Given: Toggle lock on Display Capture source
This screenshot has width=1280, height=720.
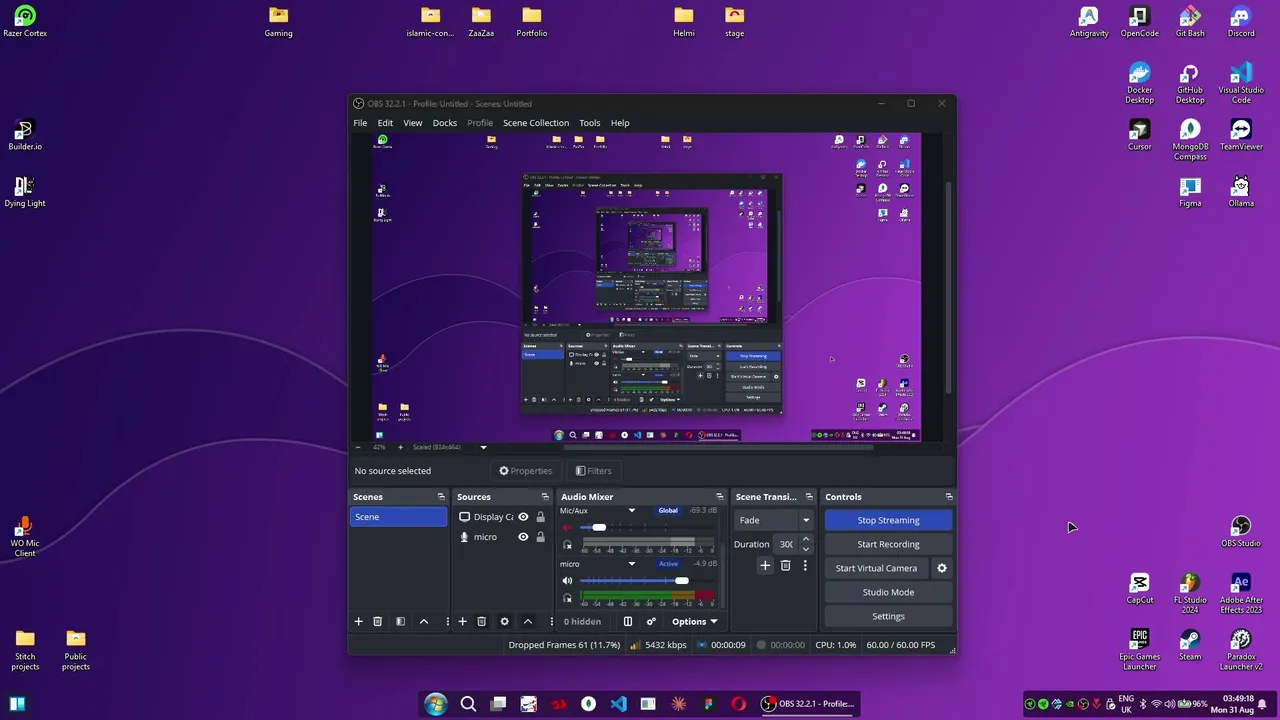Looking at the screenshot, I should (x=540, y=517).
